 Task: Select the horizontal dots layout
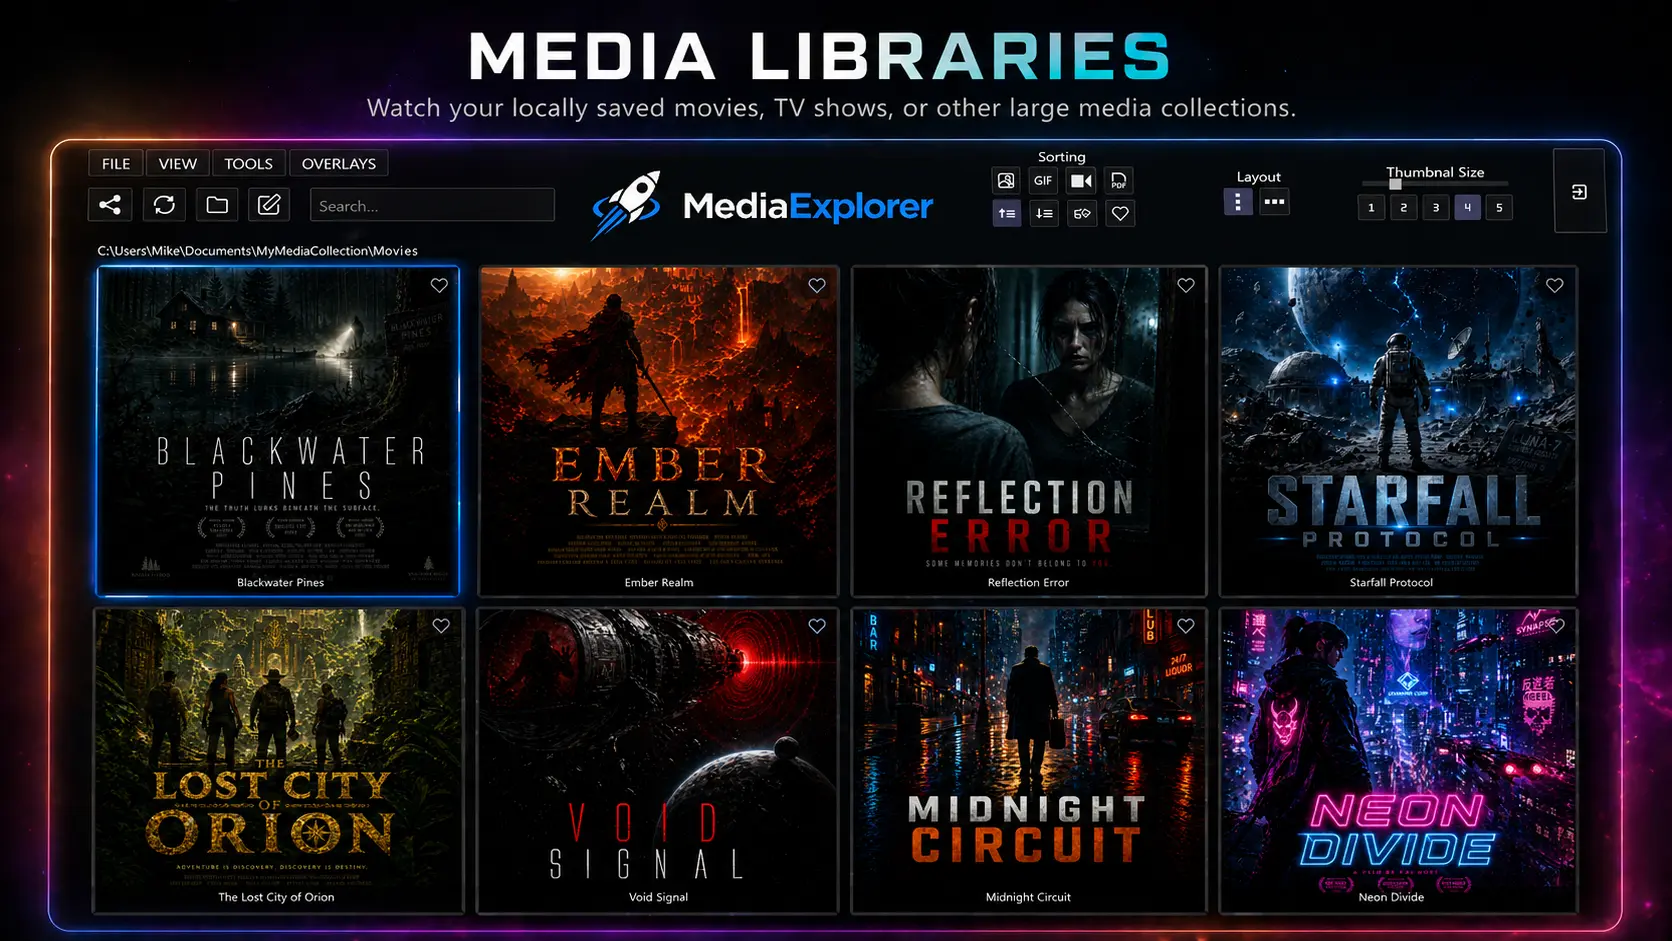pos(1274,202)
